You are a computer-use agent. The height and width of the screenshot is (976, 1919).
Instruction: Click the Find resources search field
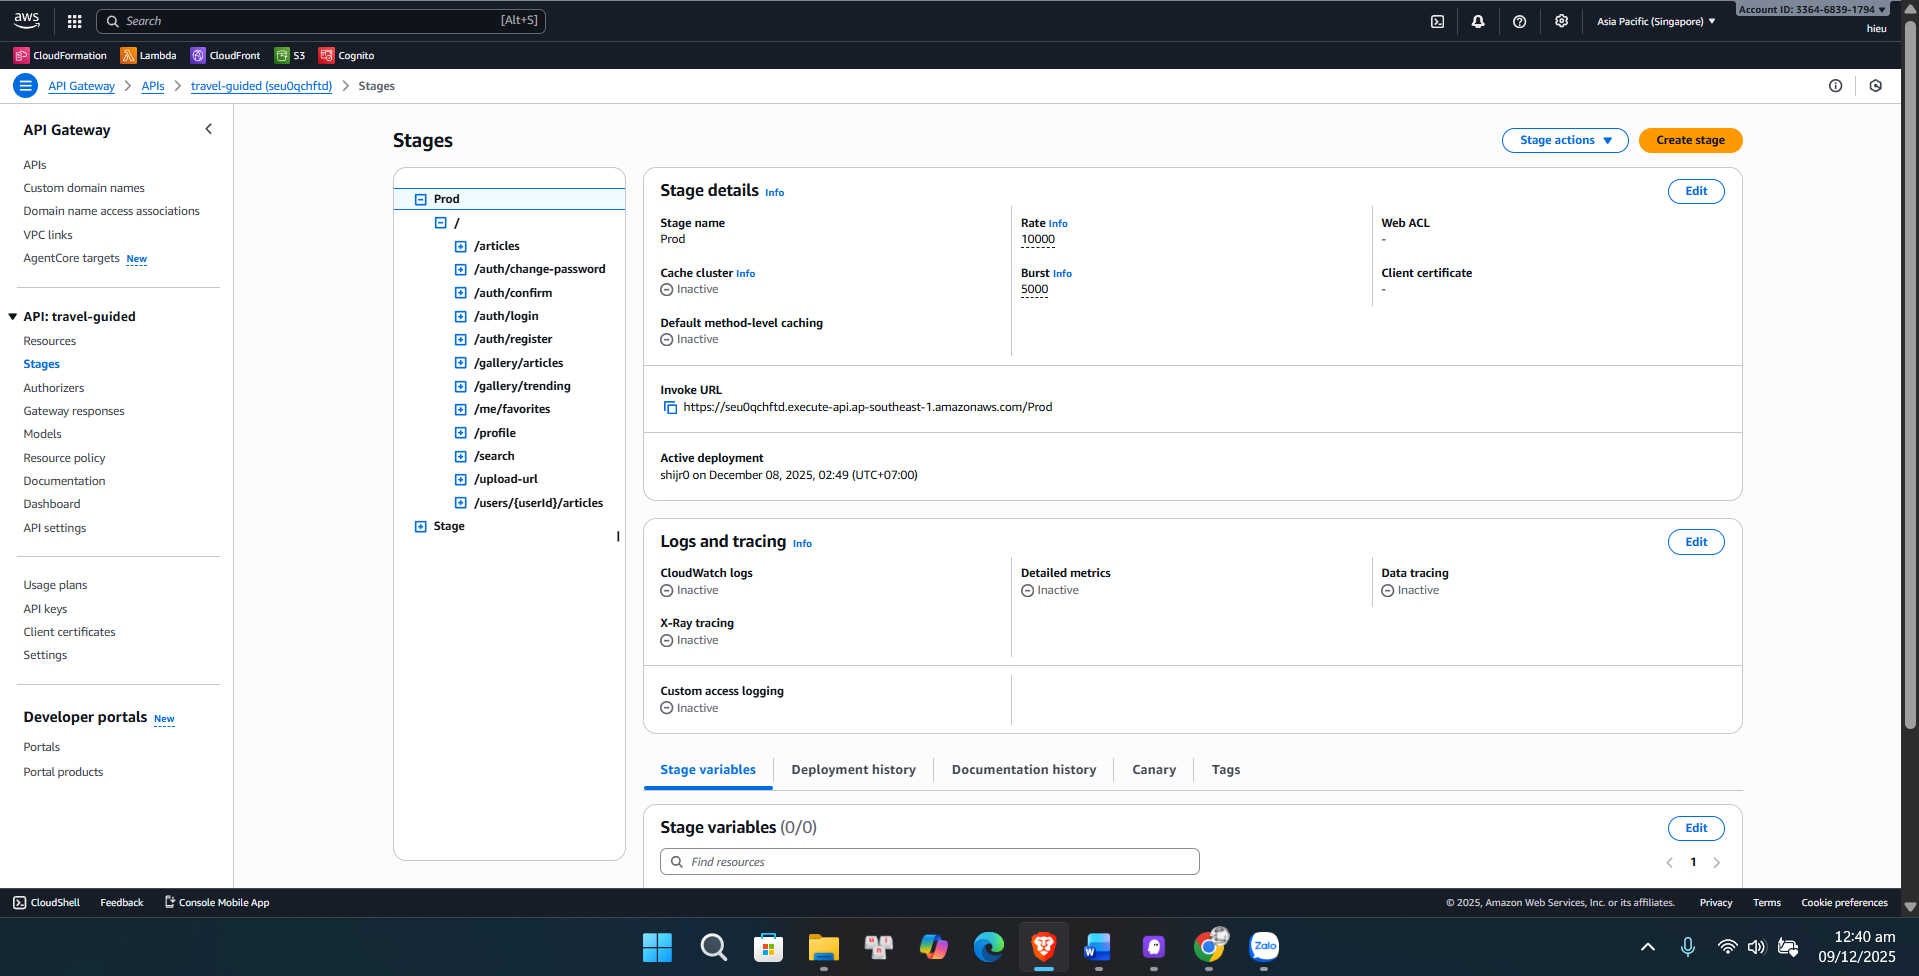[928, 861]
